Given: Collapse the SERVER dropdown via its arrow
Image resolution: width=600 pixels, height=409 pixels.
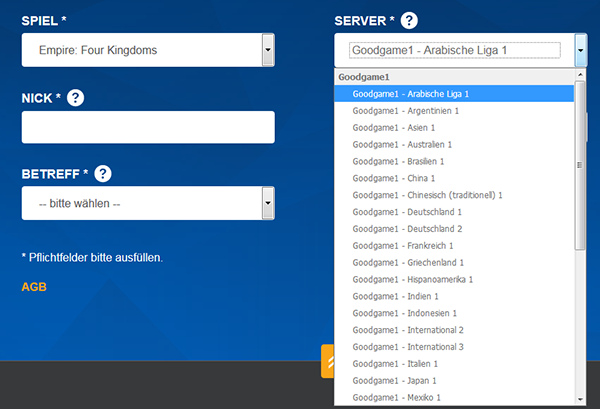Looking at the screenshot, I should (580, 50).
